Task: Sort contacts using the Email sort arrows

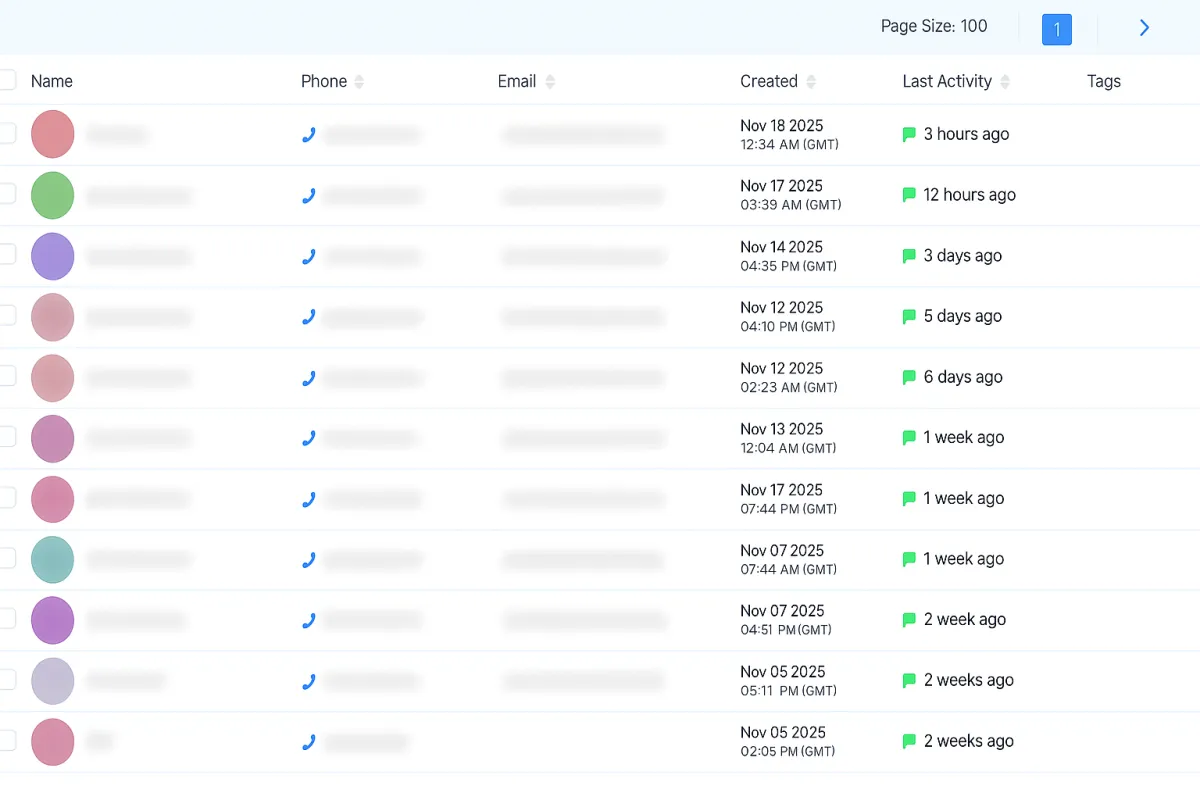Action: [x=550, y=82]
